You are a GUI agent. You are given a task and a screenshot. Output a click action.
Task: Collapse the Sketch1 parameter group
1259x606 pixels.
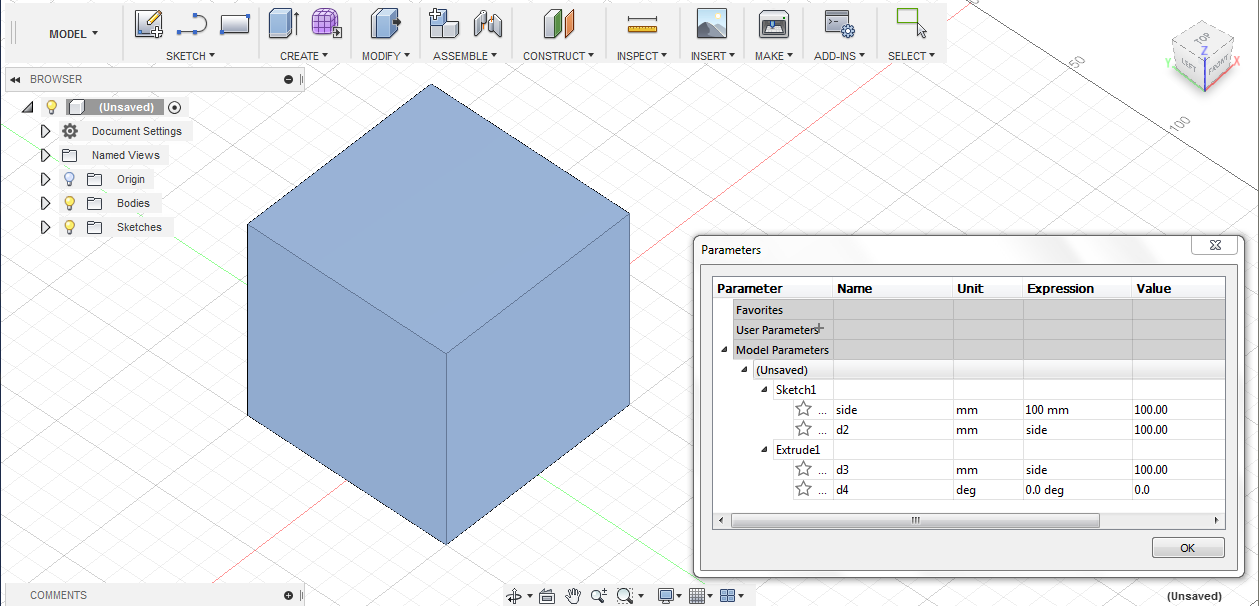pos(765,390)
